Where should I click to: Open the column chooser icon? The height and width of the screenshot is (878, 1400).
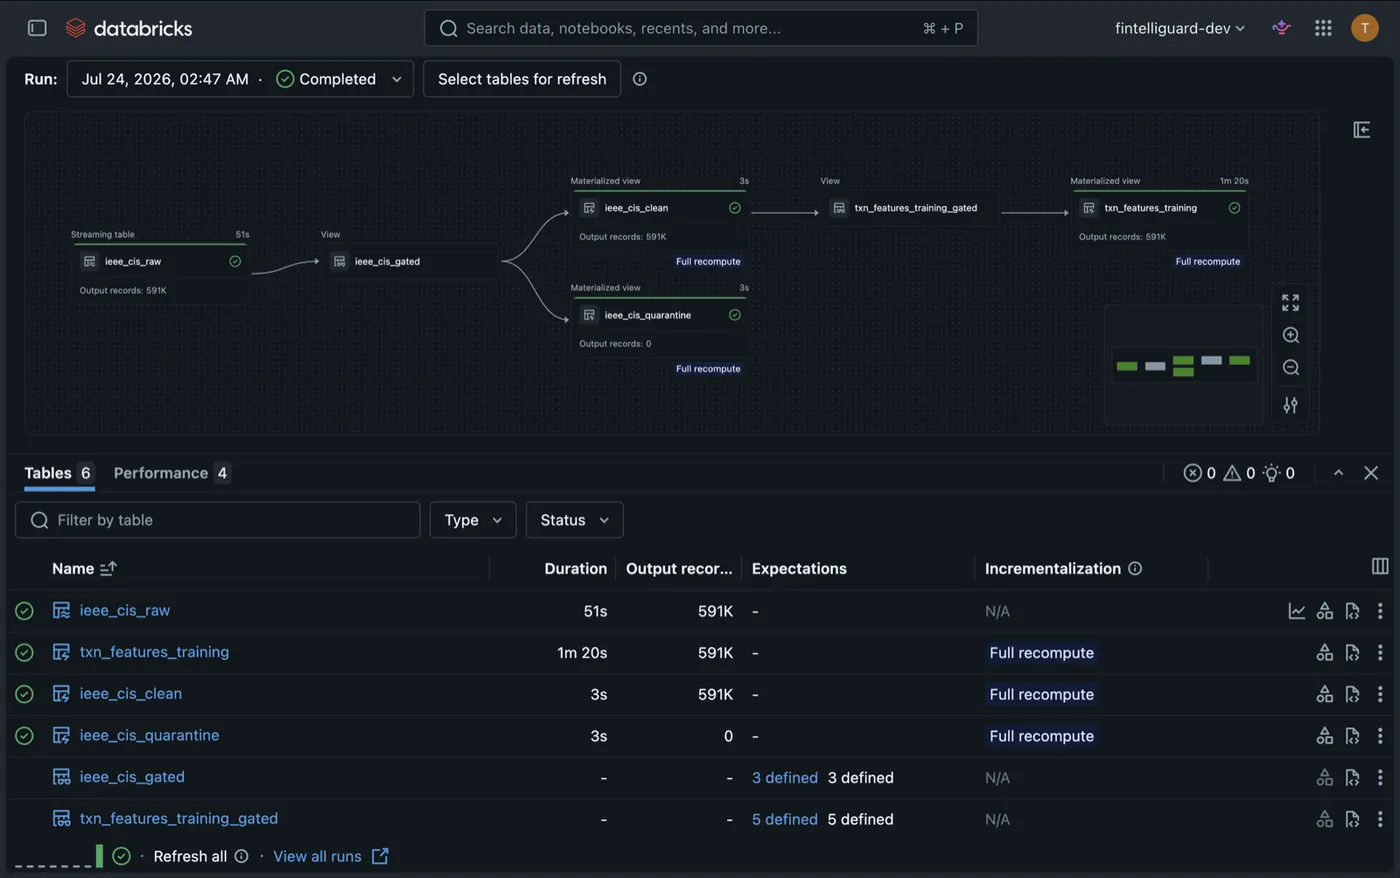coord(1380,566)
